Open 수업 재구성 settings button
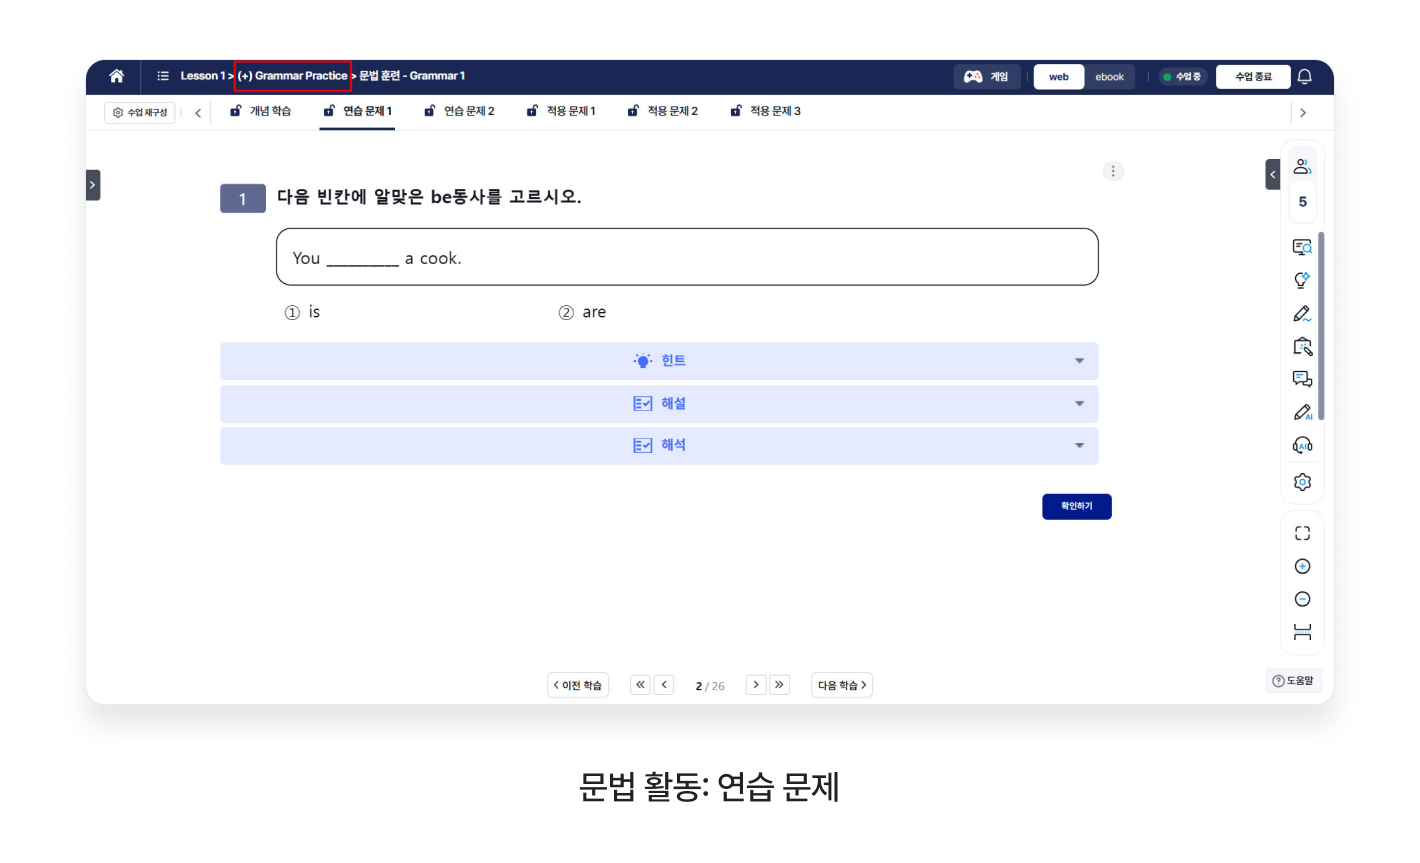The height and width of the screenshot is (863, 1420). (x=140, y=113)
